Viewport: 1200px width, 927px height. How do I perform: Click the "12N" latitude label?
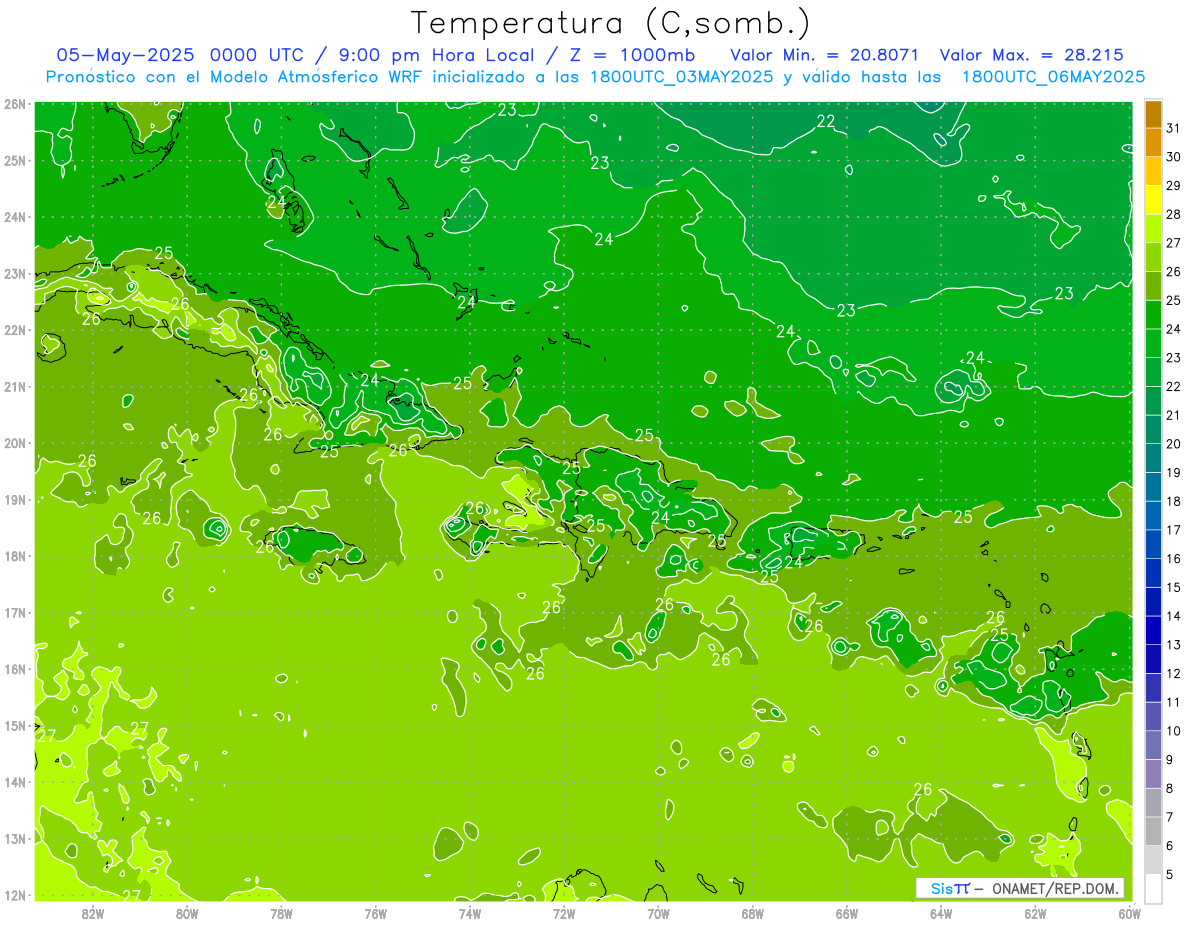coord(15,895)
